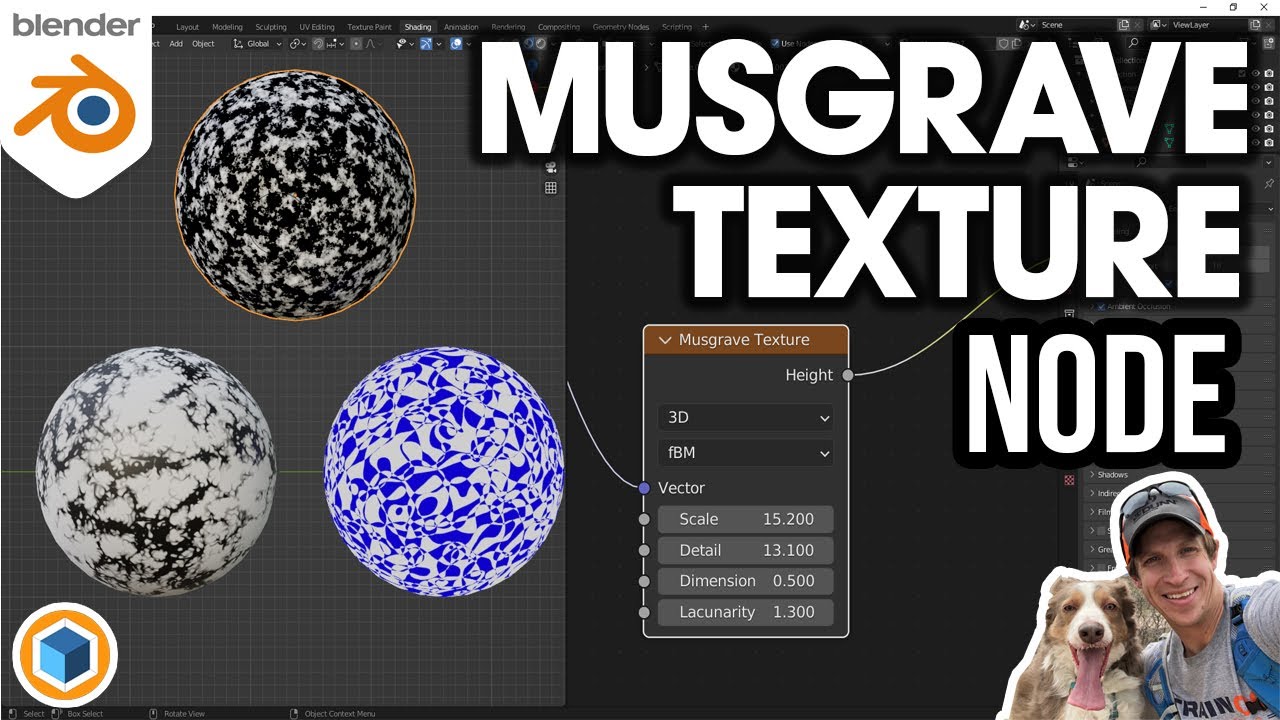Browse scenes with the Scene icon dropdown
The height and width of the screenshot is (720, 1280).
(x=1027, y=24)
